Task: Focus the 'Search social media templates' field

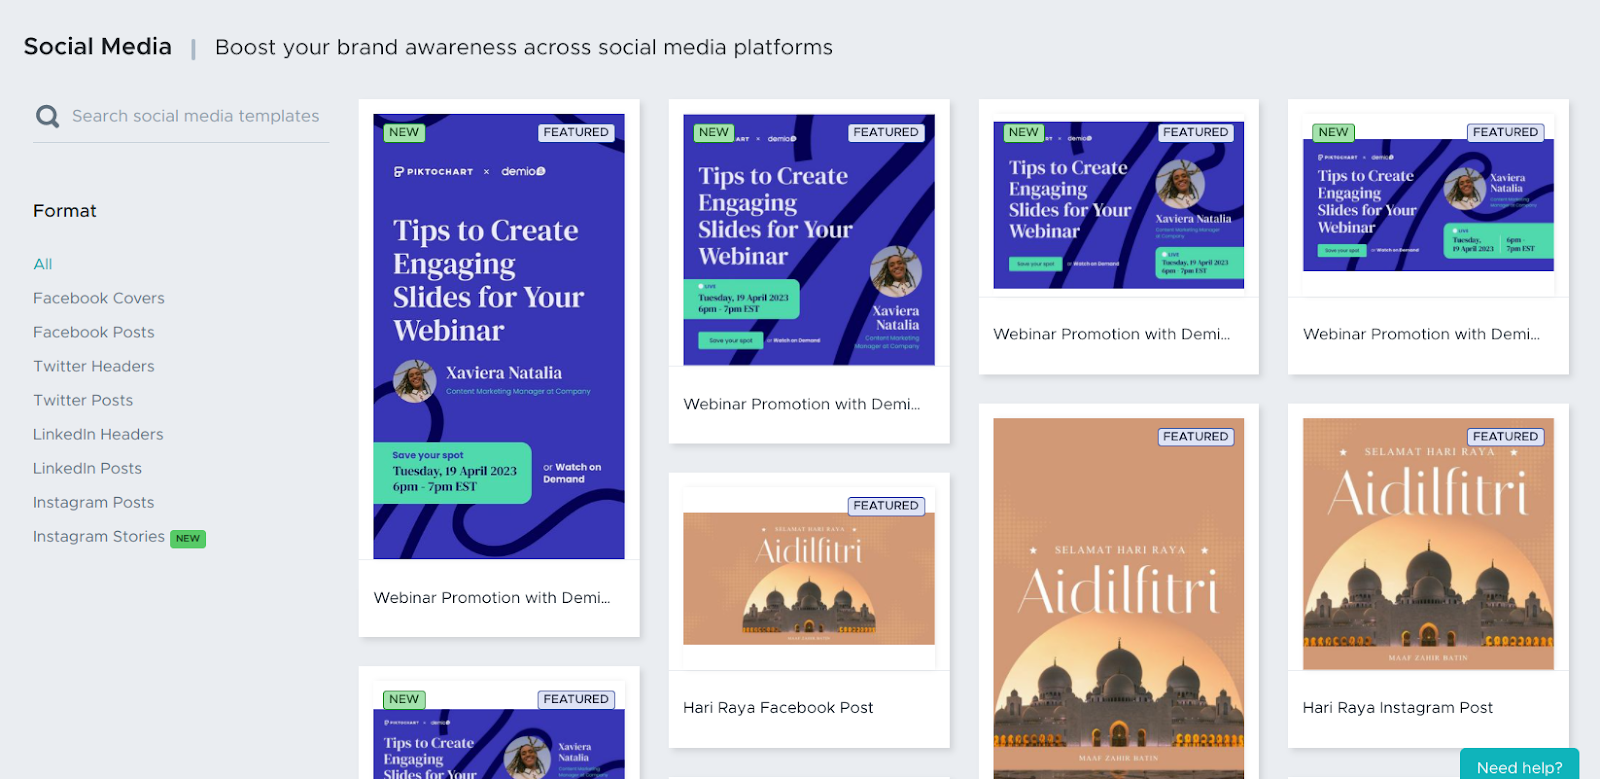Action: coord(196,116)
